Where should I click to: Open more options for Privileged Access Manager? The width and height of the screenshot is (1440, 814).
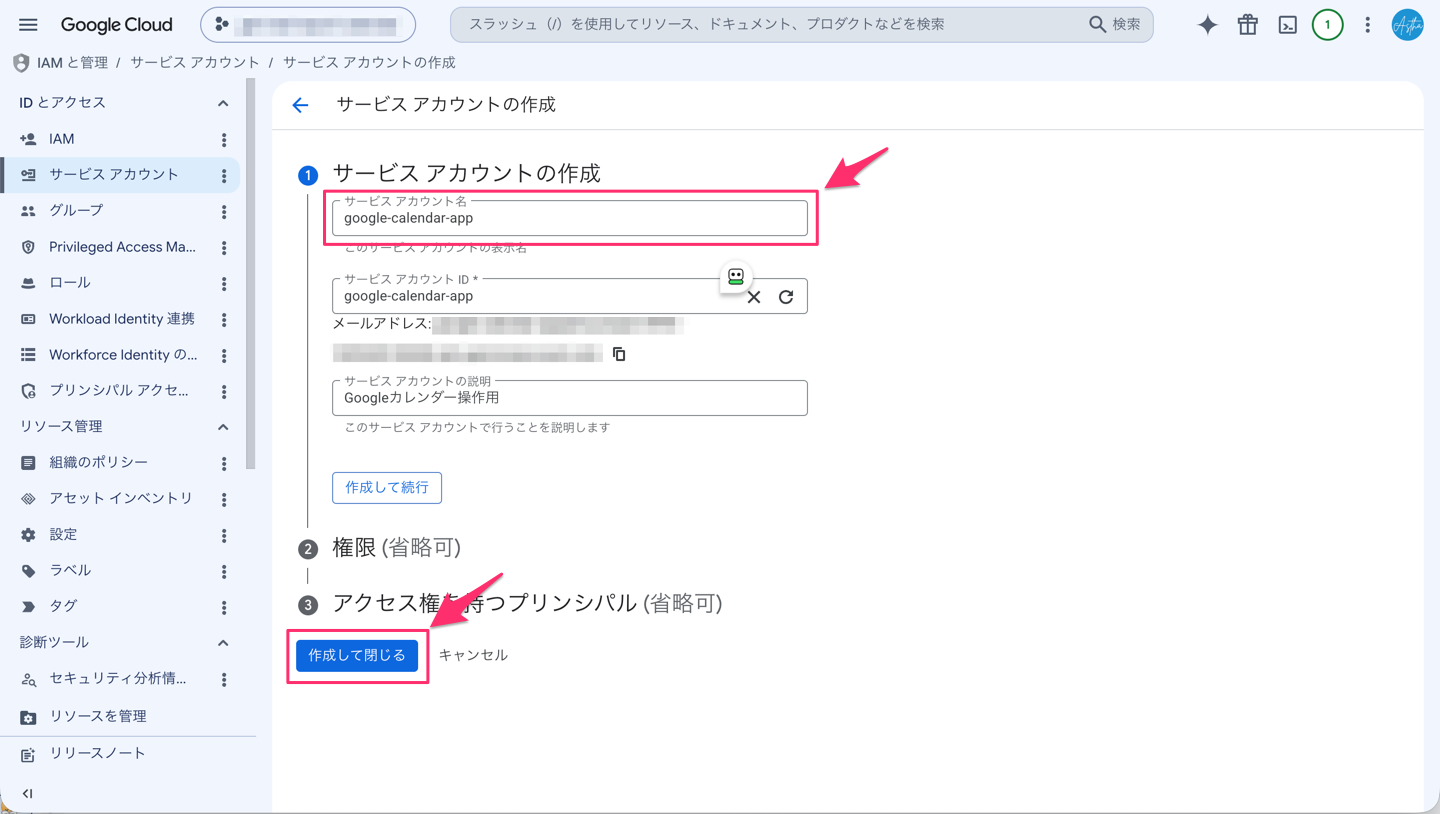(224, 248)
